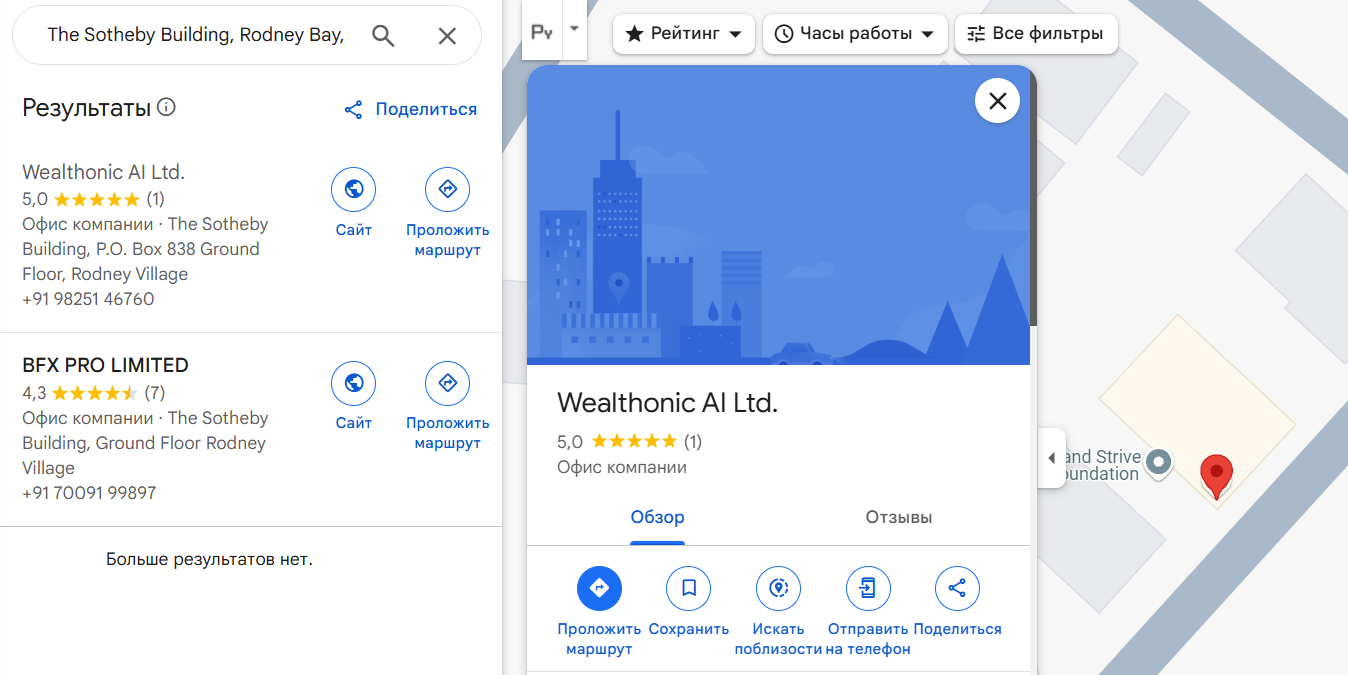Click the review count (1) in place card
This screenshot has height=675, width=1348.
693,441
